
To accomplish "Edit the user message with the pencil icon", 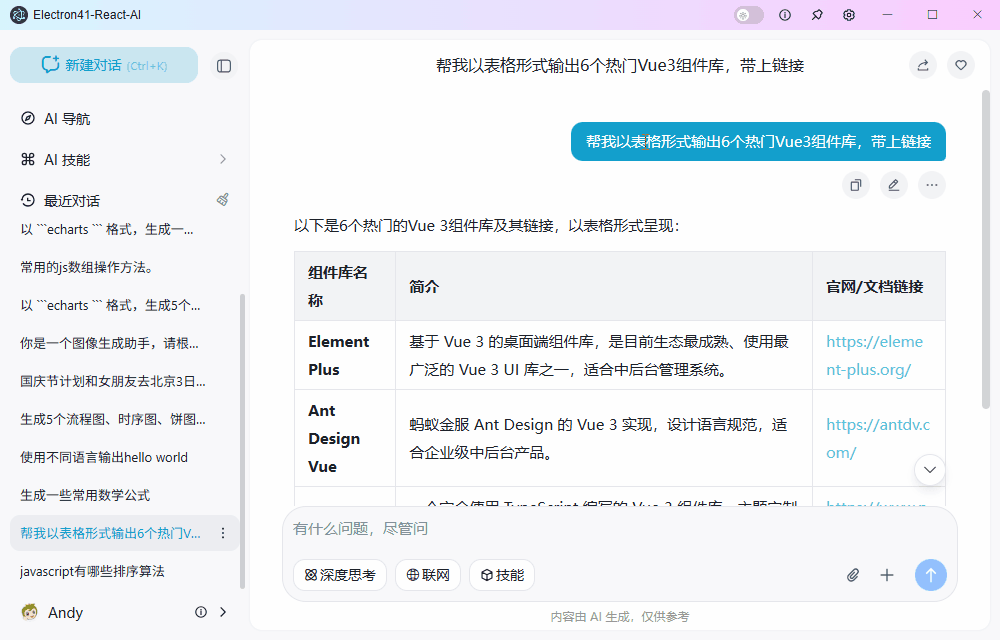I will pos(894,185).
